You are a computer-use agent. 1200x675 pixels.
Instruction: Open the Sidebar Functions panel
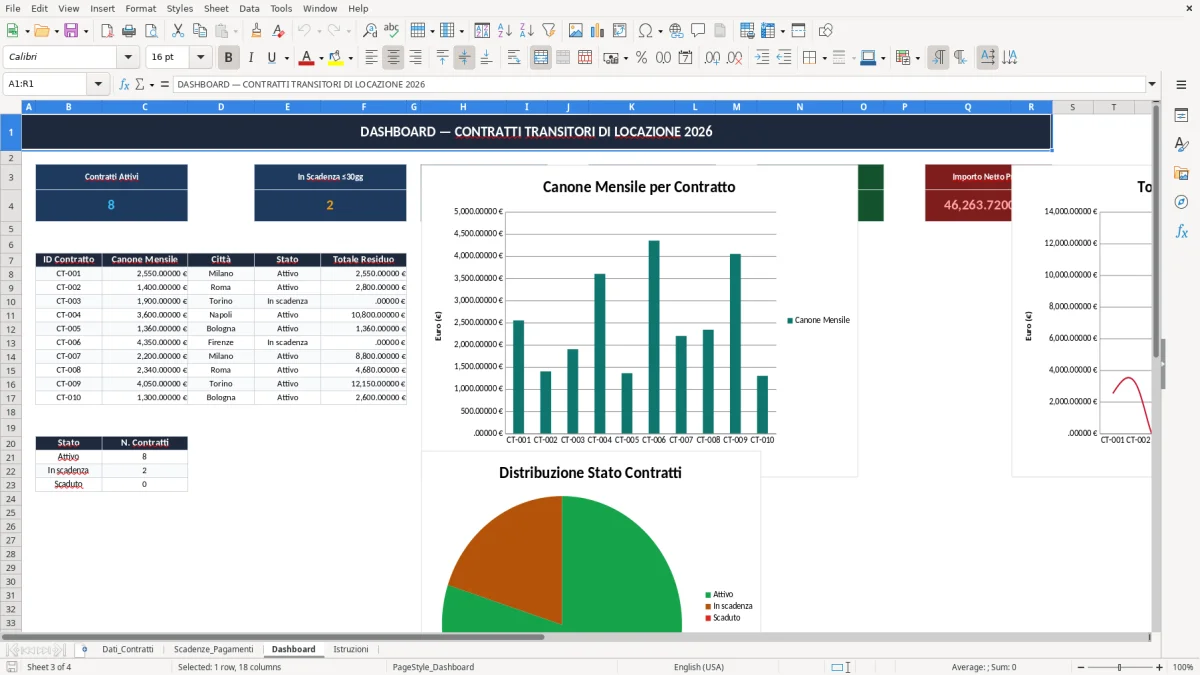1181,231
